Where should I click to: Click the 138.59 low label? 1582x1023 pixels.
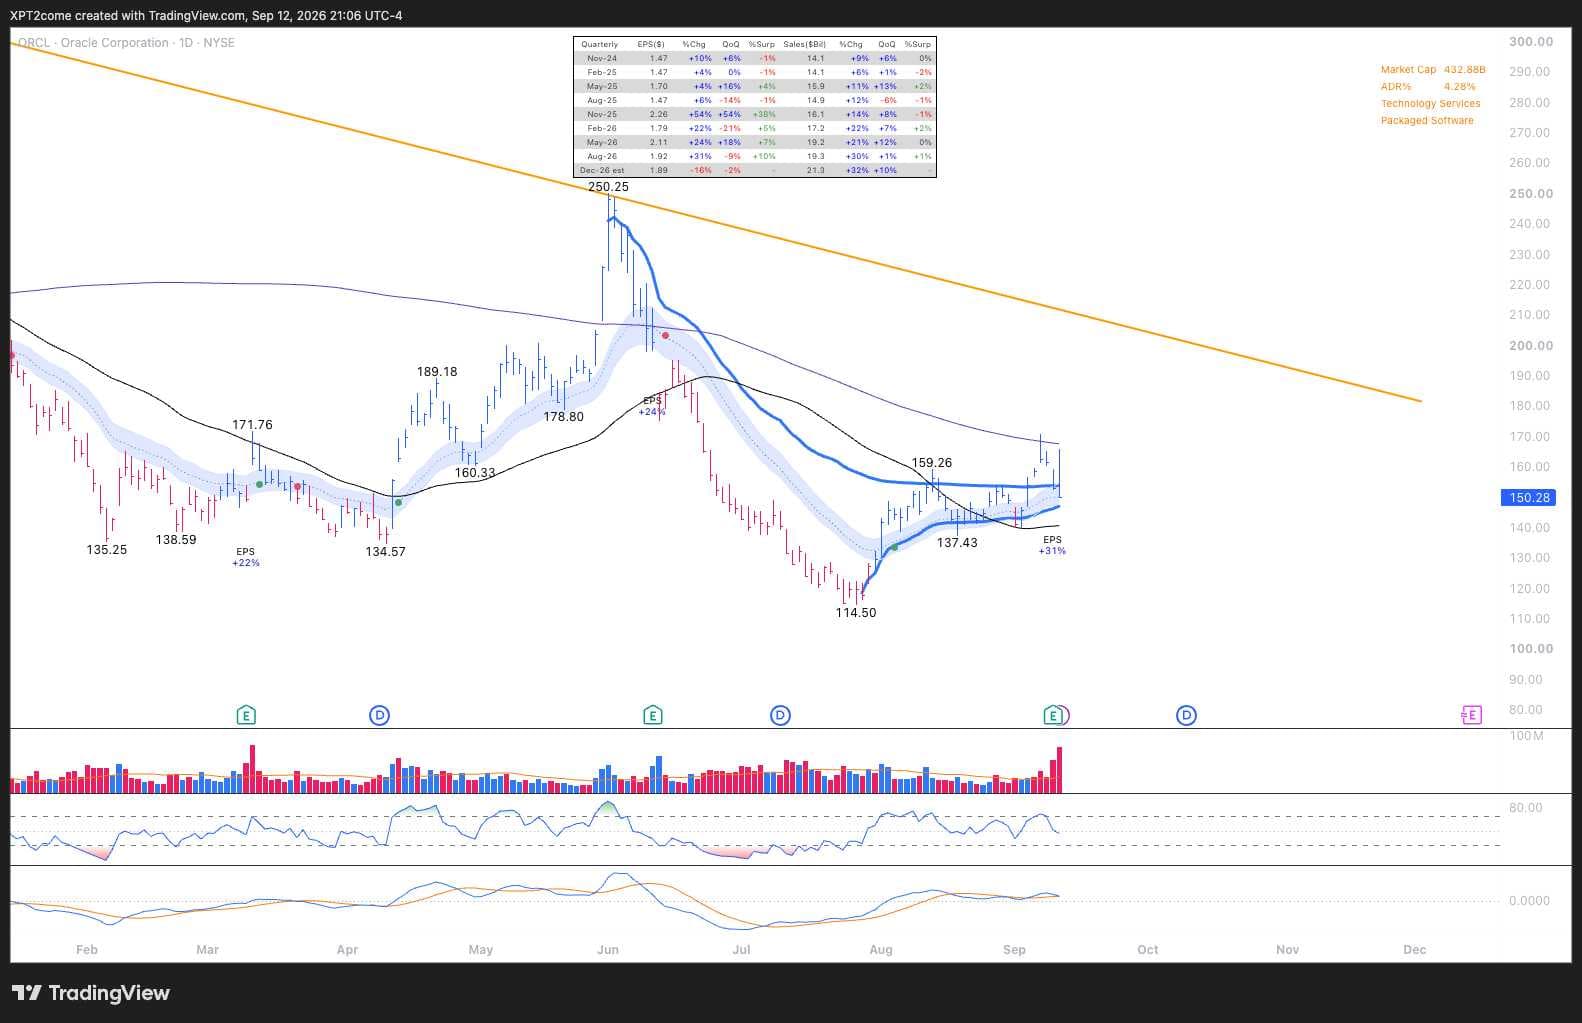[176, 540]
